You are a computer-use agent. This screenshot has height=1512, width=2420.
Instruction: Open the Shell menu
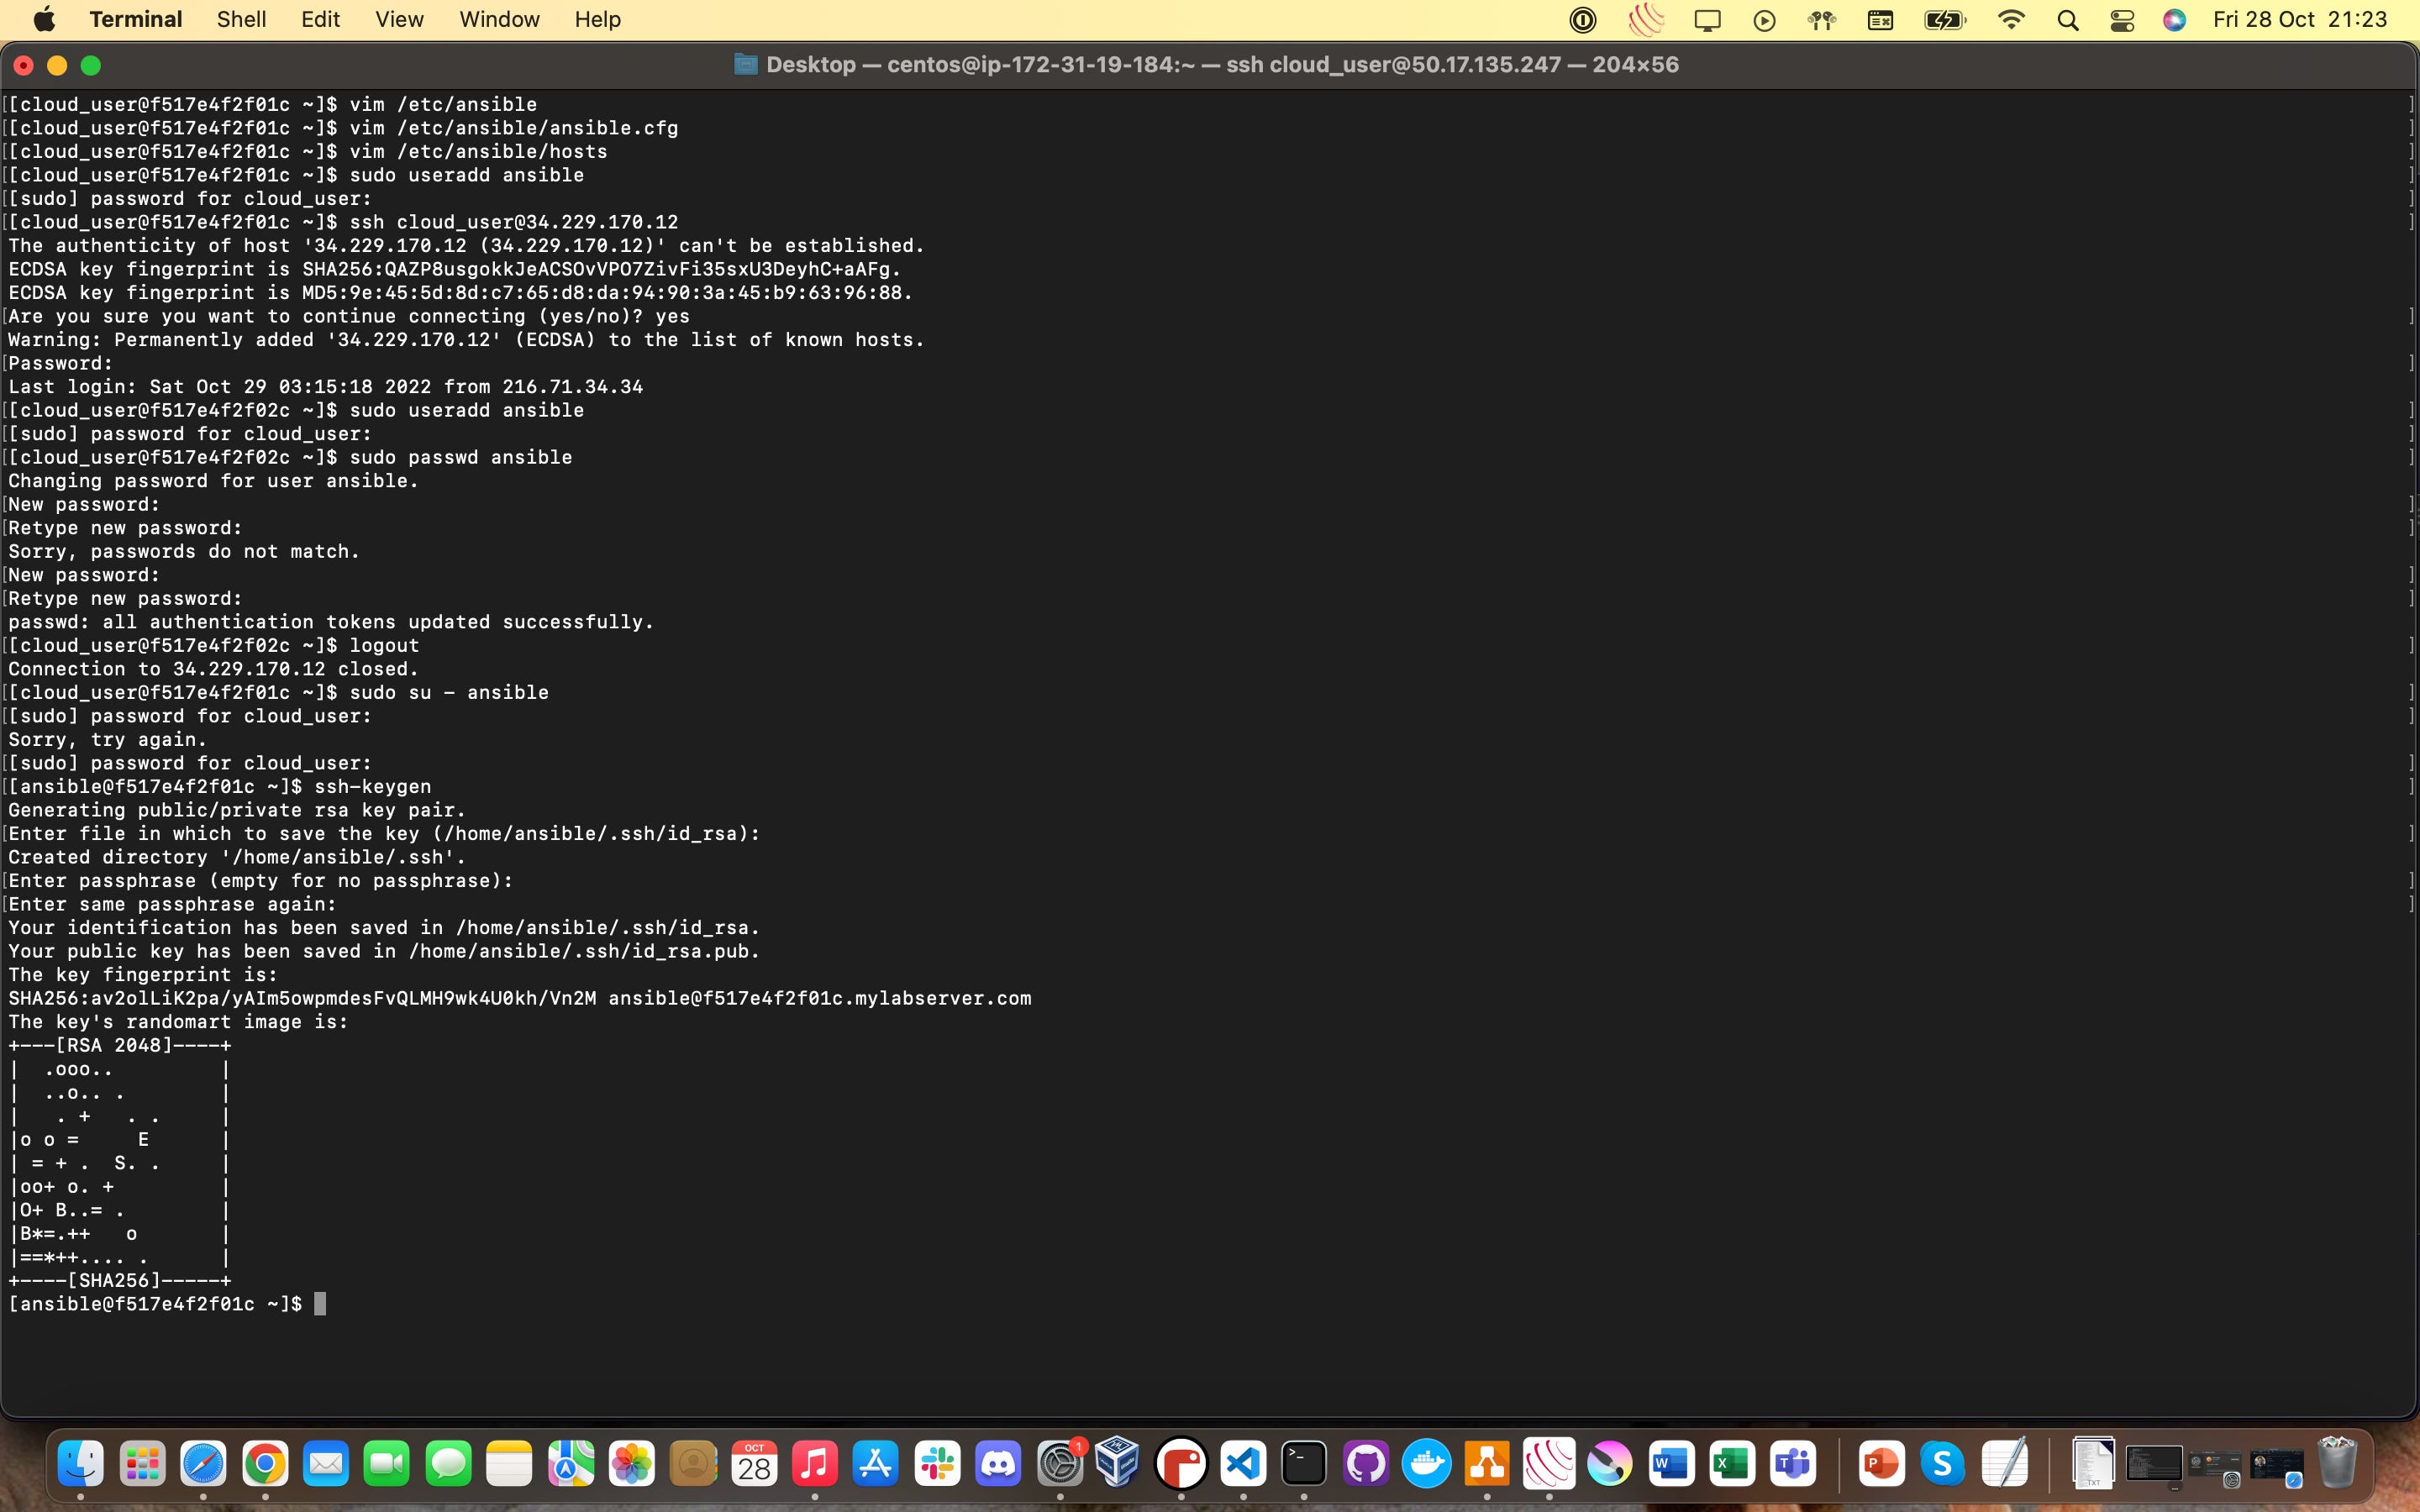tap(241, 19)
